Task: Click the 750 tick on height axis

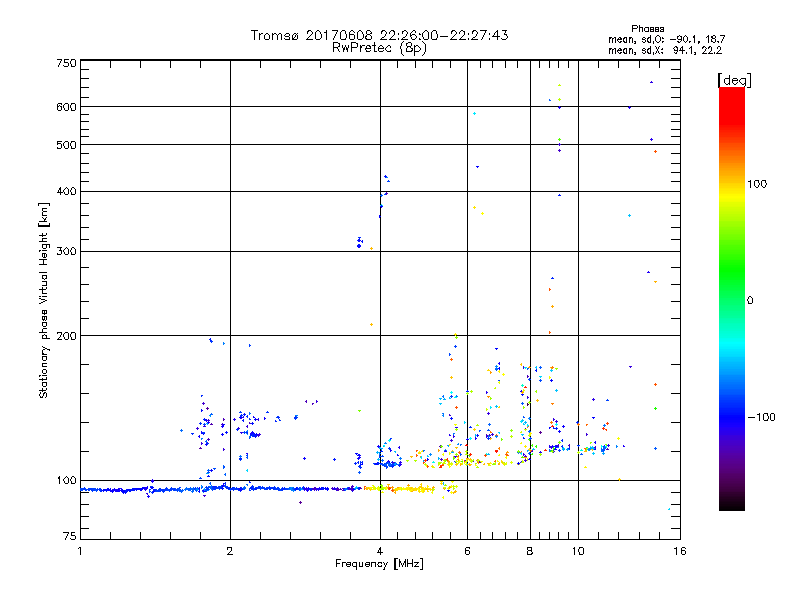Action: [x=65, y=63]
